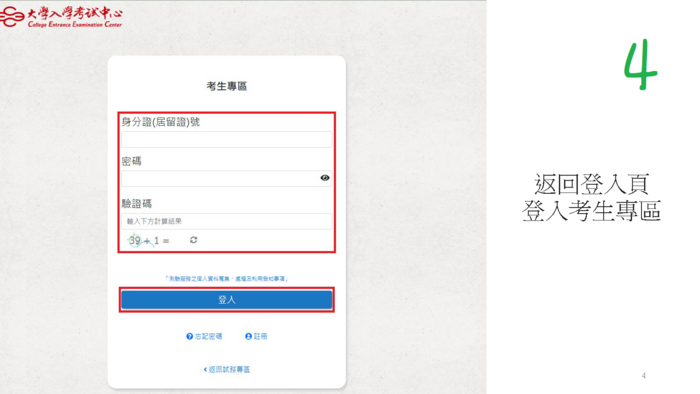Go back via 返回試務專區 link

coord(227,369)
